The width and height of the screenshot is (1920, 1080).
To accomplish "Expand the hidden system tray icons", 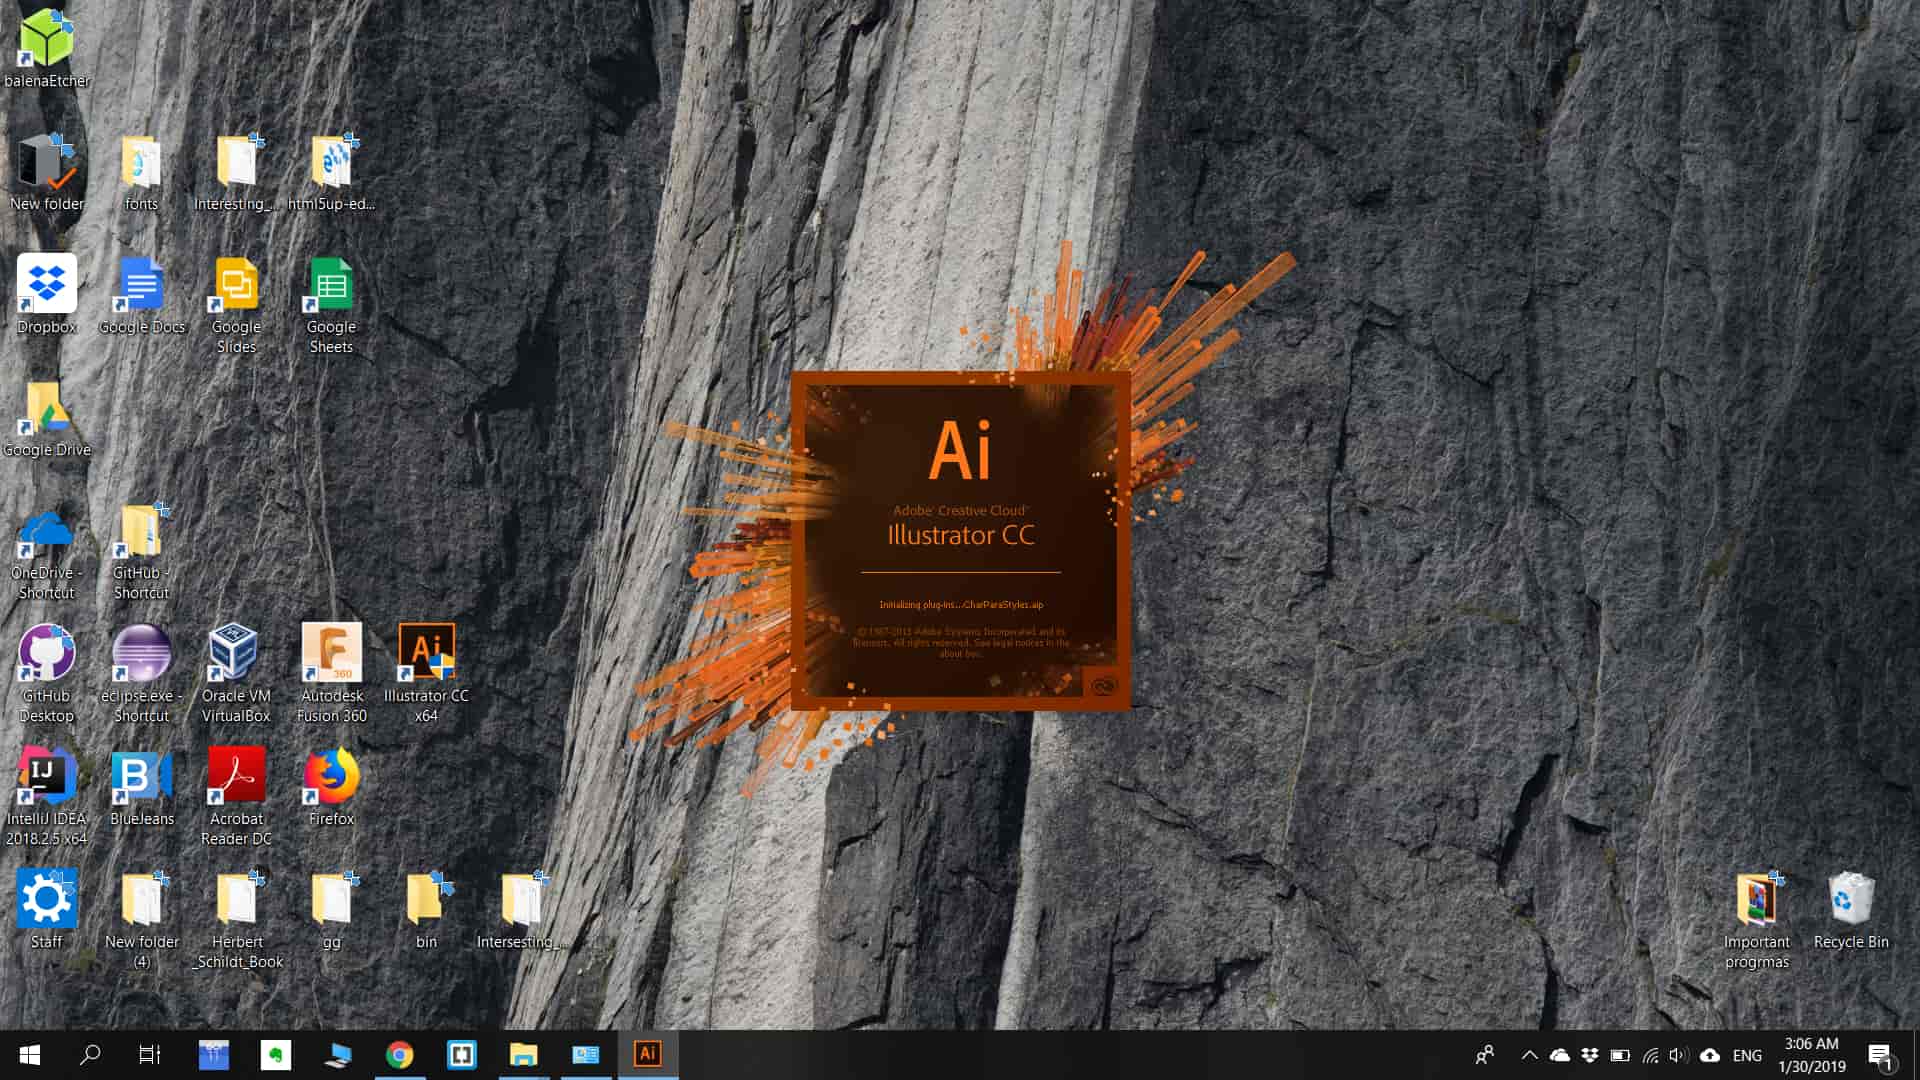I will point(1529,1054).
